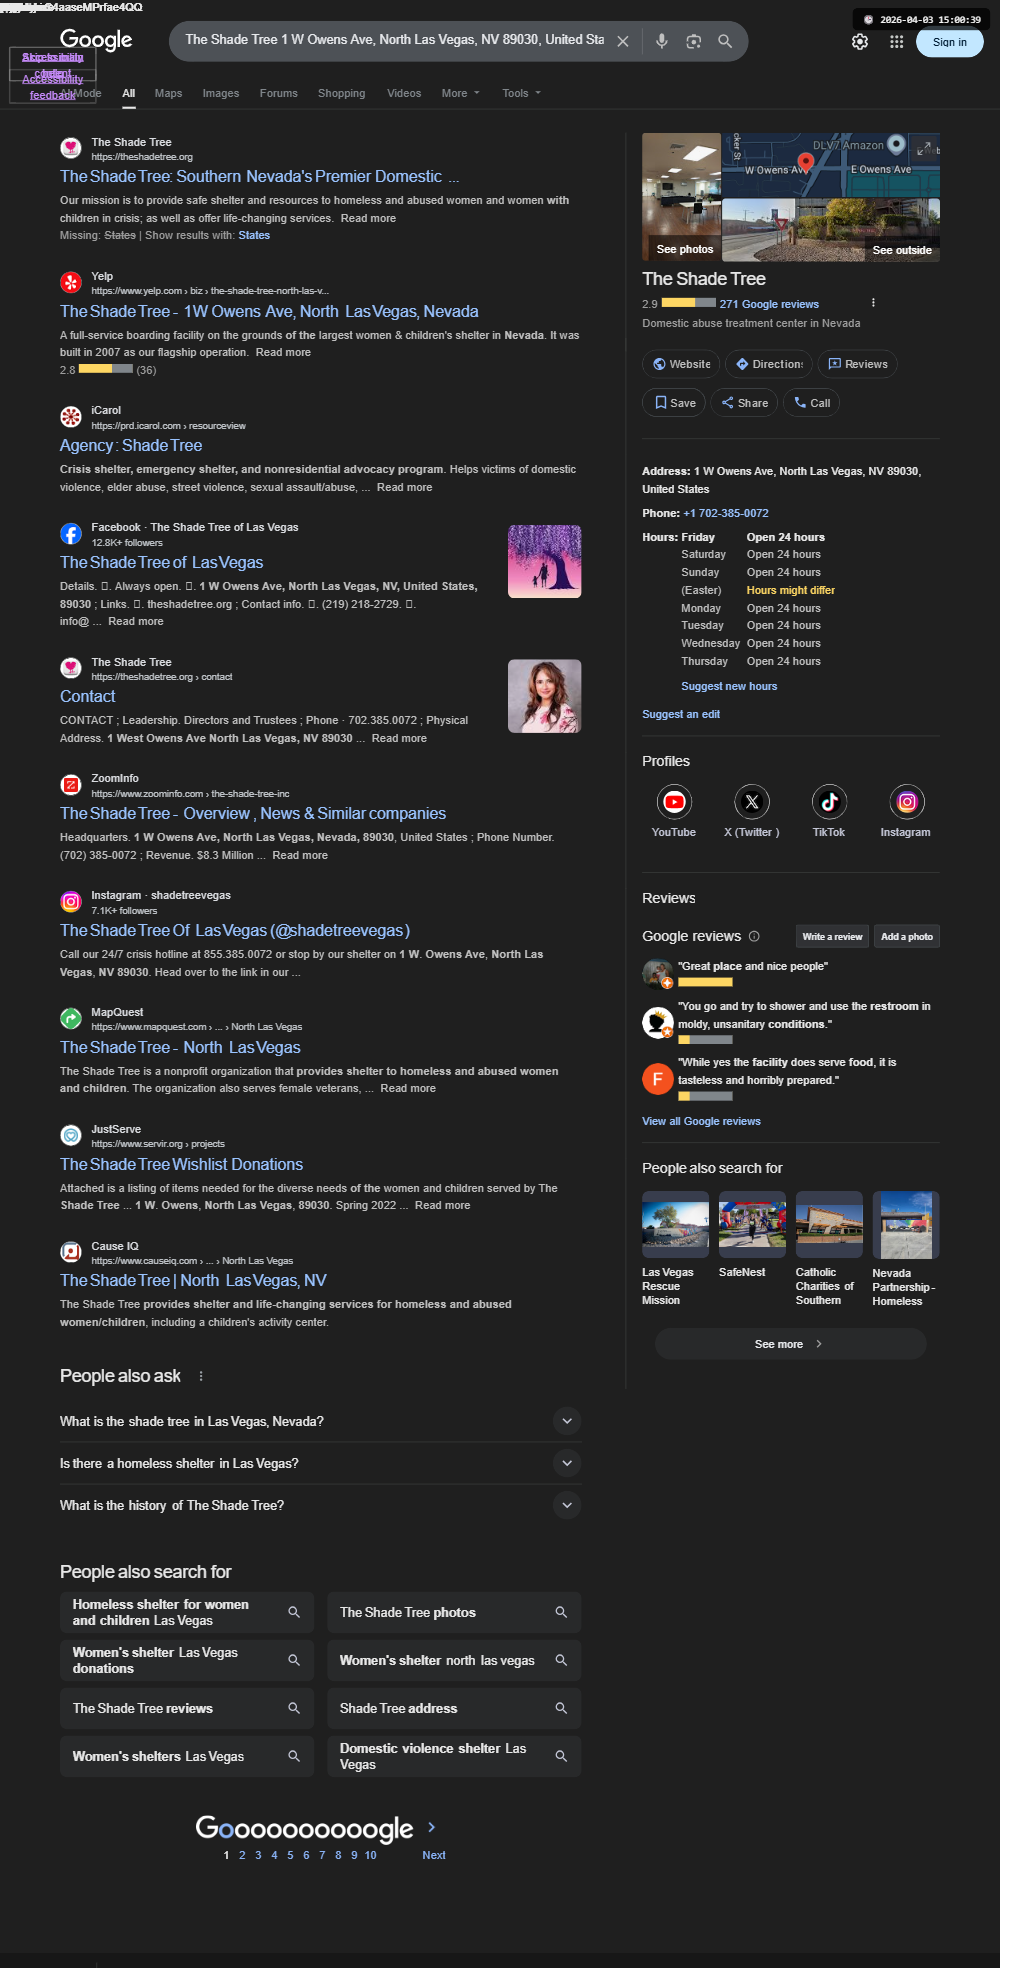This screenshot has height=1968, width=1012.
Task: Click the search query input field
Action: (x=395, y=40)
